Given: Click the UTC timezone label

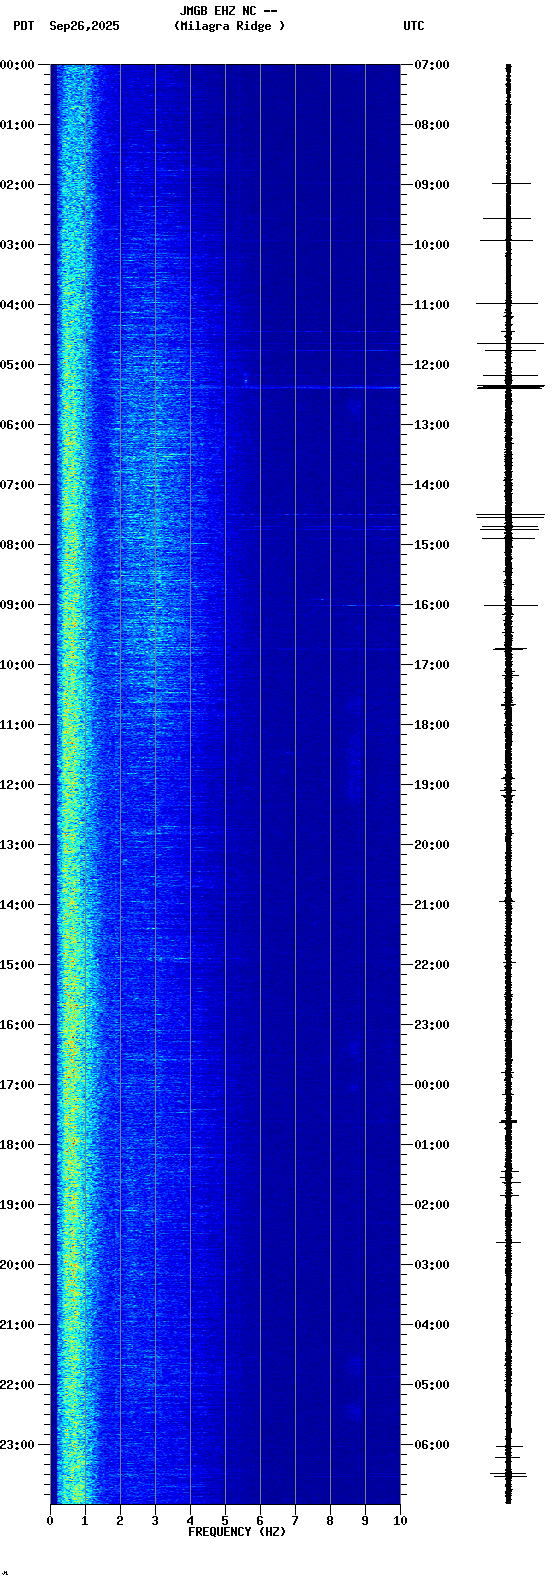Looking at the screenshot, I should [414, 26].
